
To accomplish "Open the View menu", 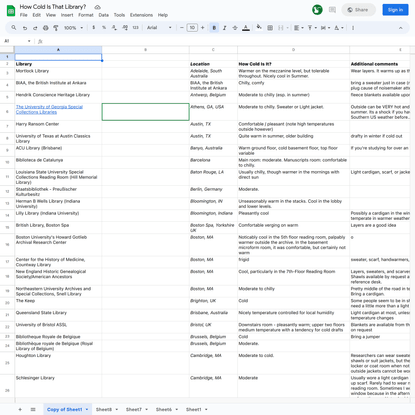I will (x=51, y=15).
